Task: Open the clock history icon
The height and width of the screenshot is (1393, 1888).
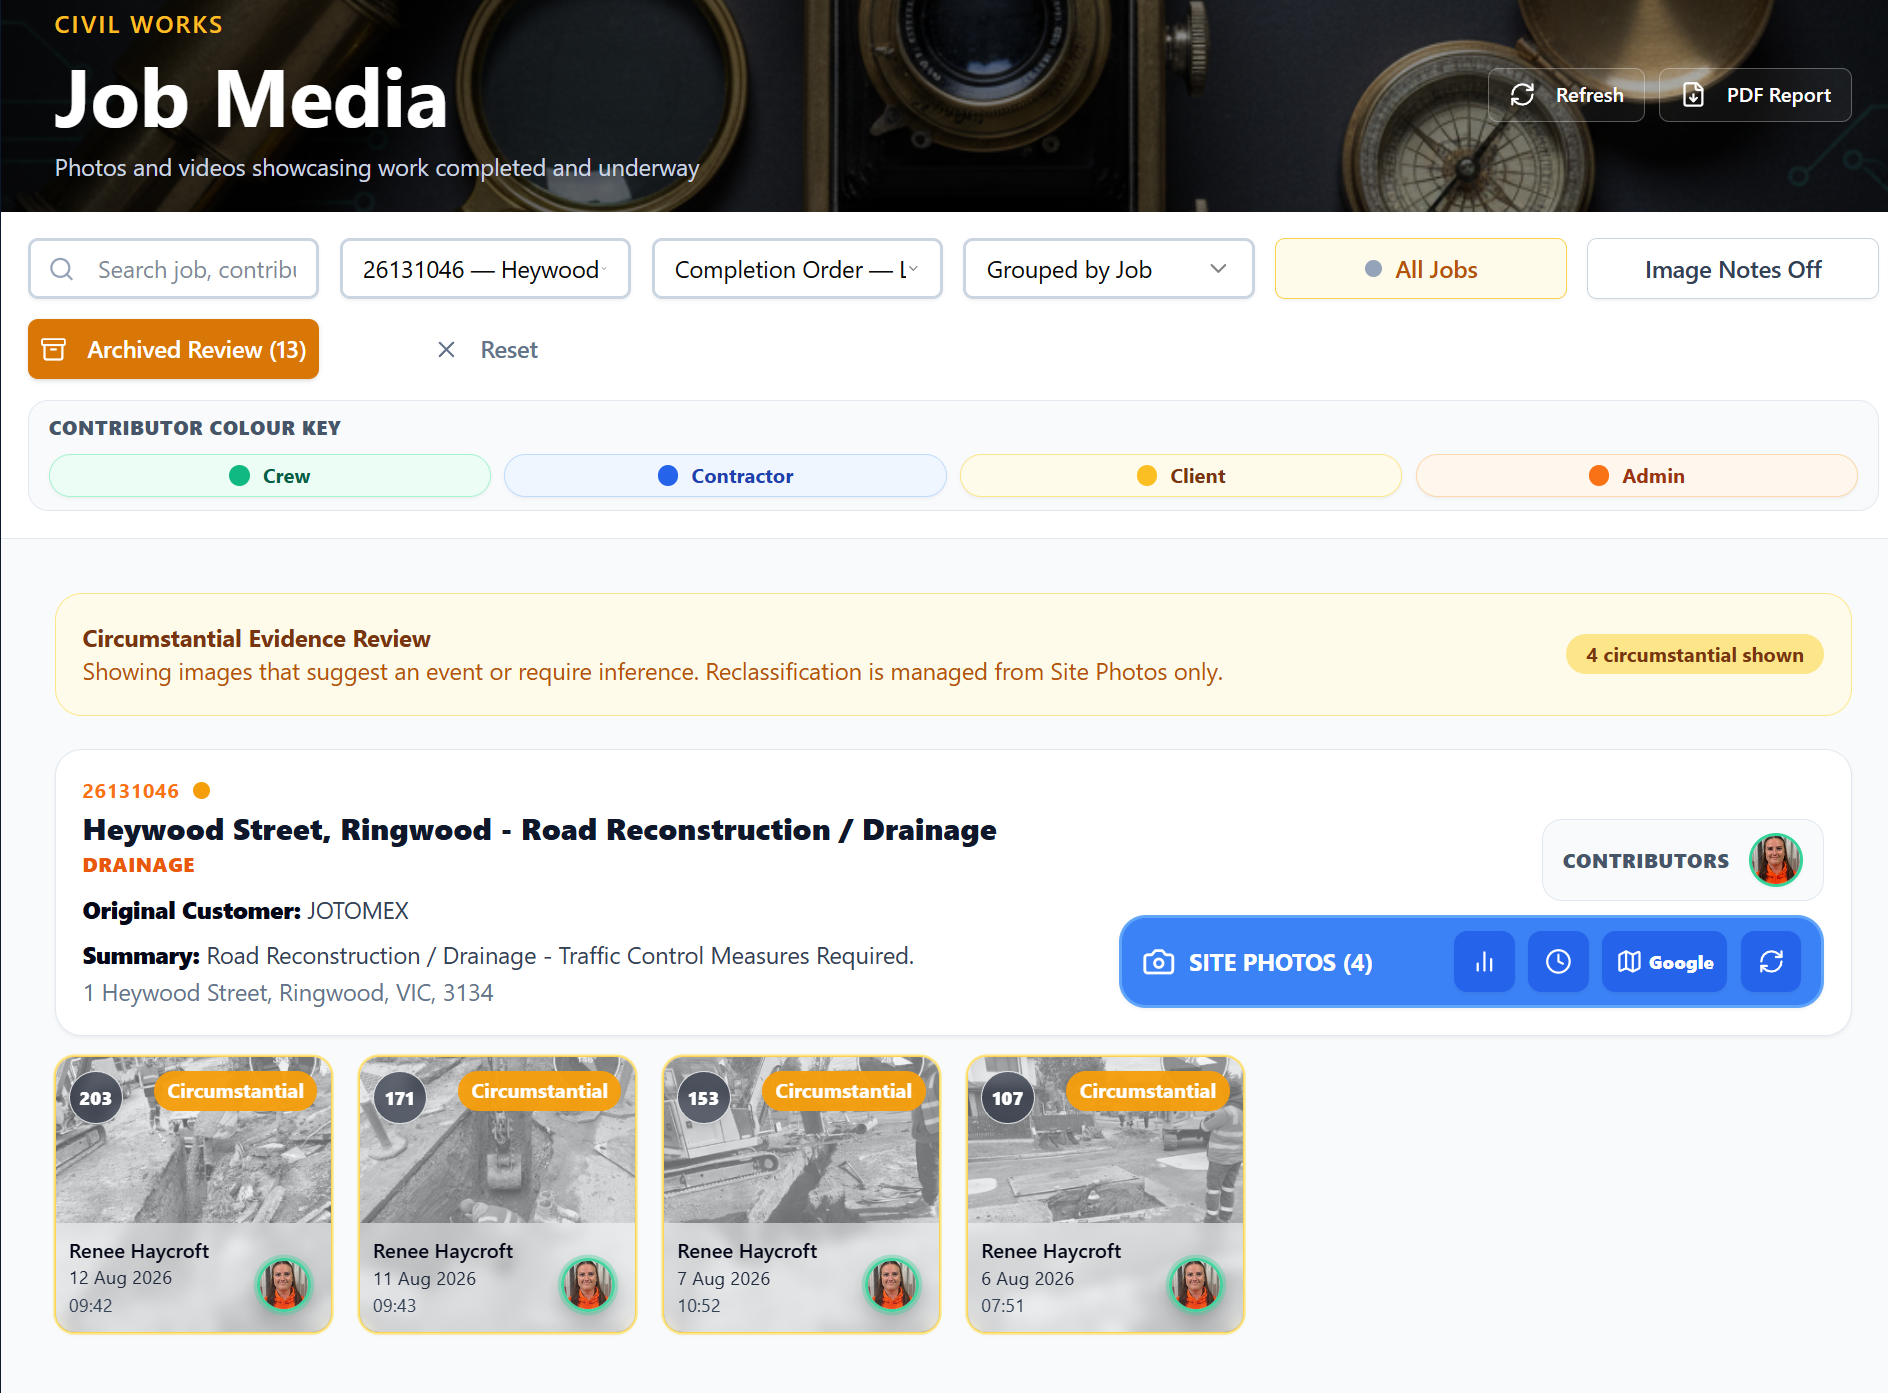Action: [1558, 962]
